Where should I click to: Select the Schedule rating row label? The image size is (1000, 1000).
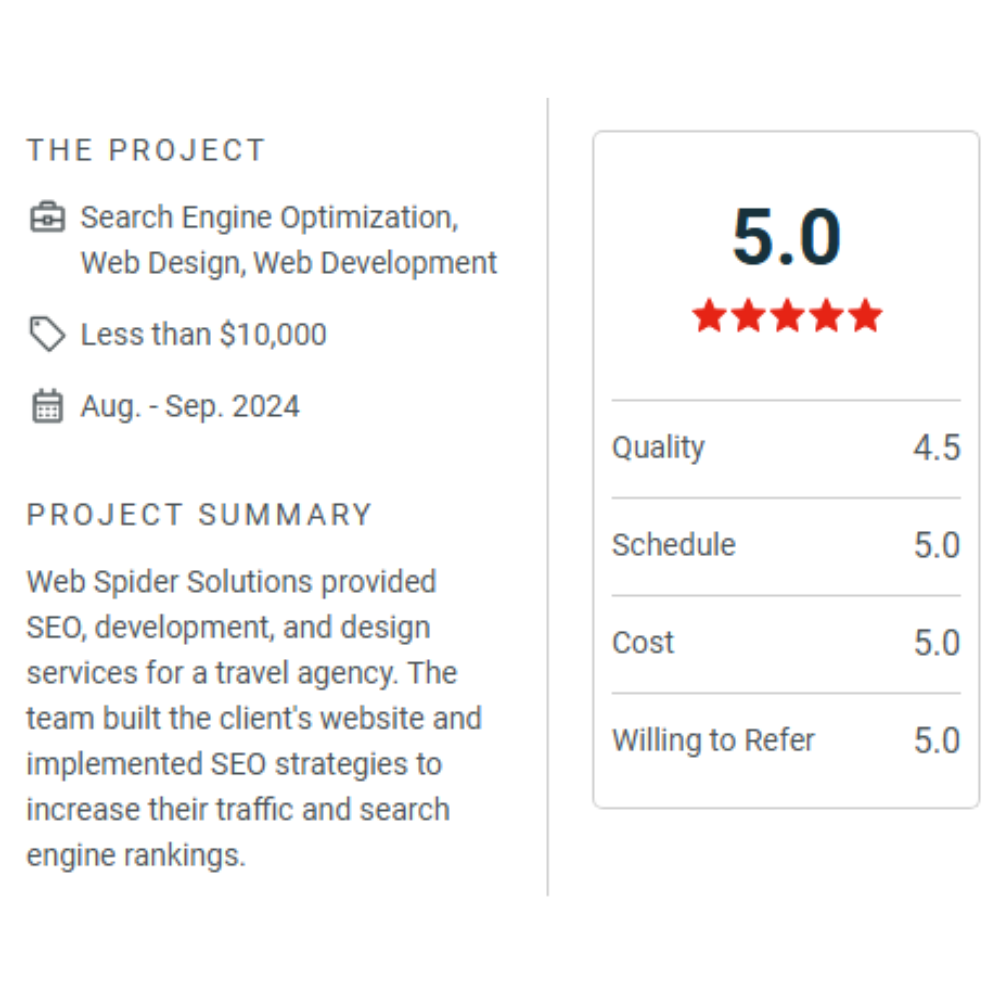[x=673, y=545]
